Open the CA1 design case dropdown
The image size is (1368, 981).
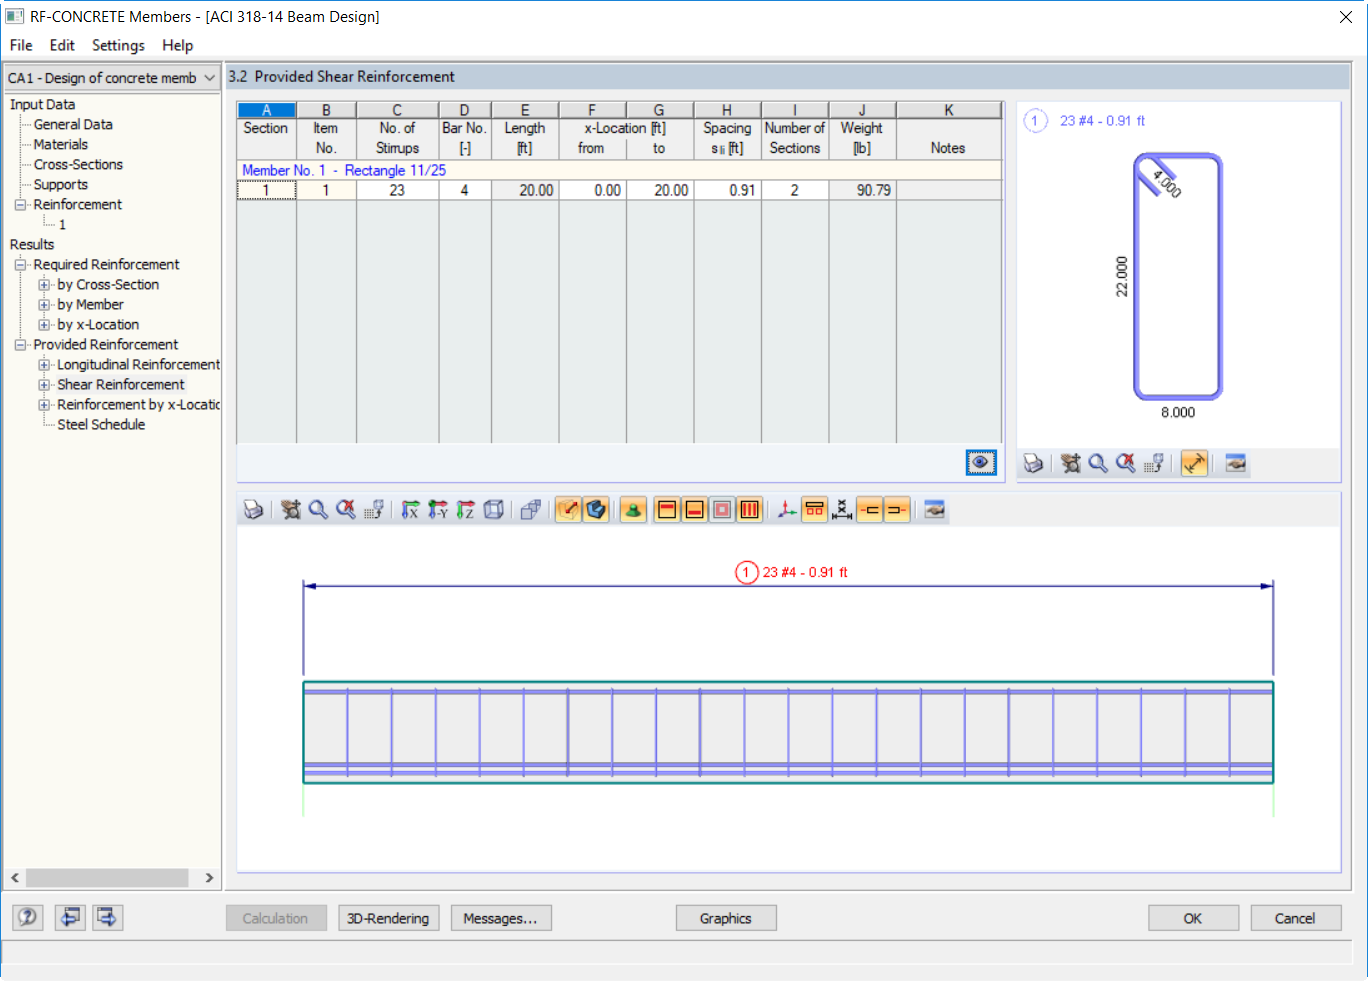click(112, 77)
